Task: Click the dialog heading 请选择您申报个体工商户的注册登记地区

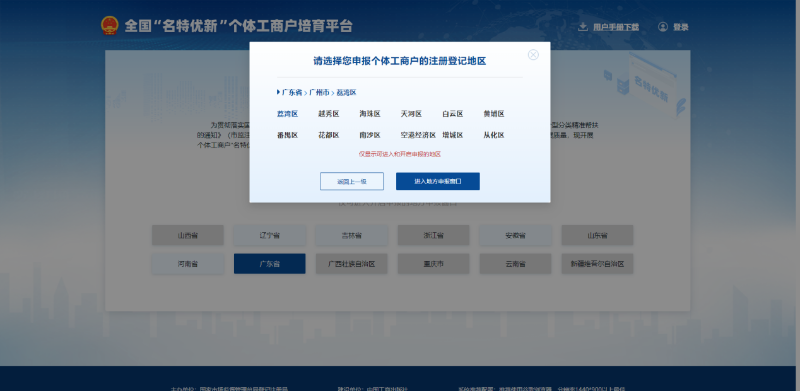Action: click(399, 61)
